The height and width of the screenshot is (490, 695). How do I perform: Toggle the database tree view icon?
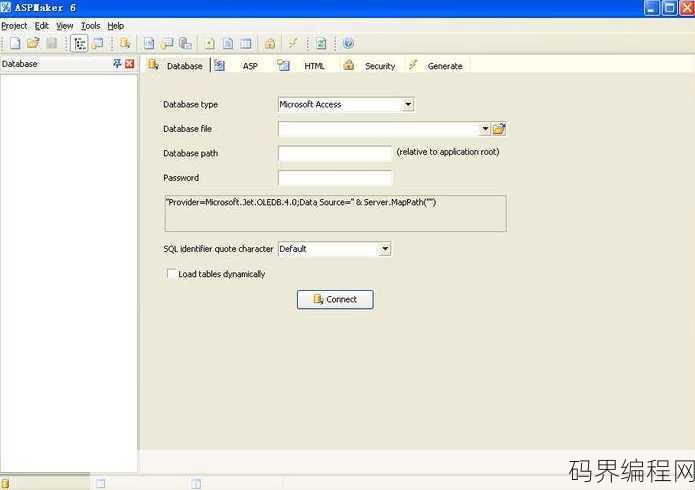pyautogui.click(x=79, y=43)
